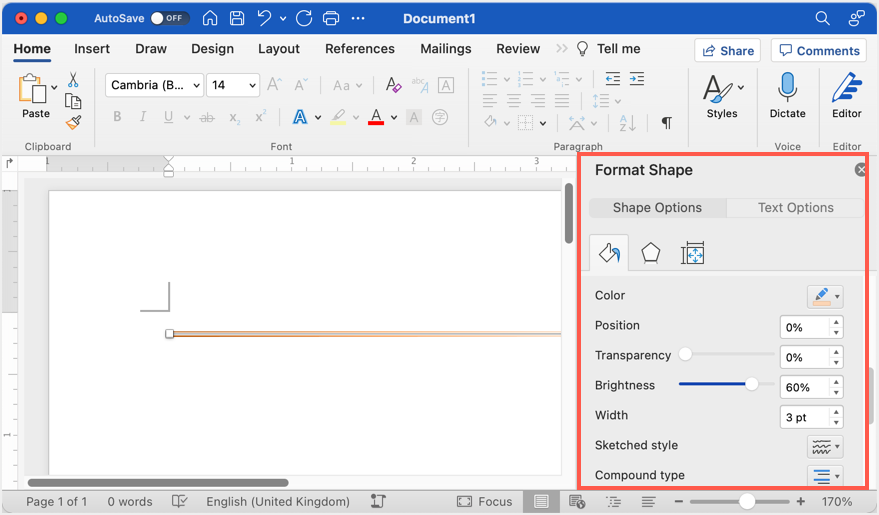Switch to the Insert ribbon tab
This screenshot has width=879, height=515.
click(92, 49)
